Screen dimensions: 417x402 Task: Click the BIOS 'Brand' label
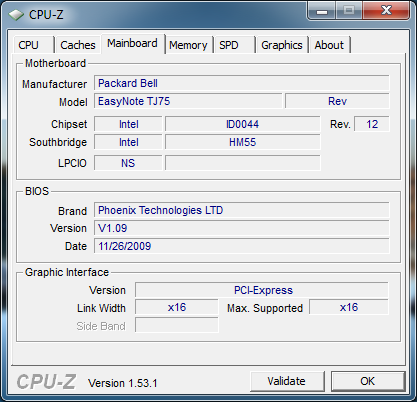click(72, 211)
